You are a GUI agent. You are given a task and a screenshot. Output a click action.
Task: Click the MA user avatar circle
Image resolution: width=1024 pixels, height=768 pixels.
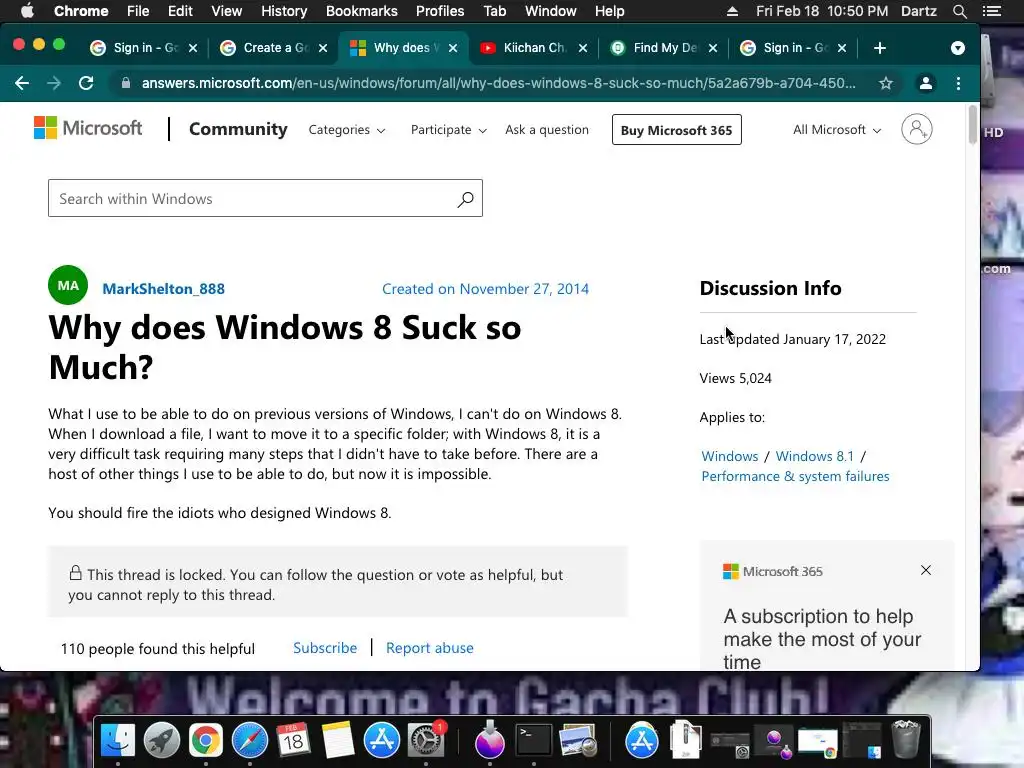click(68, 285)
